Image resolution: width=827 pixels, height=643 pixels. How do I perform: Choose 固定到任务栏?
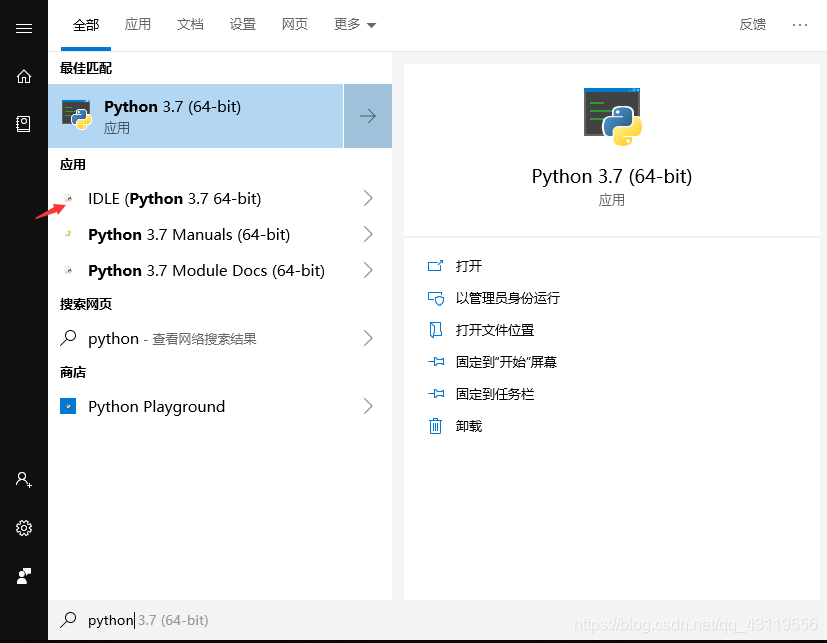[x=495, y=394]
